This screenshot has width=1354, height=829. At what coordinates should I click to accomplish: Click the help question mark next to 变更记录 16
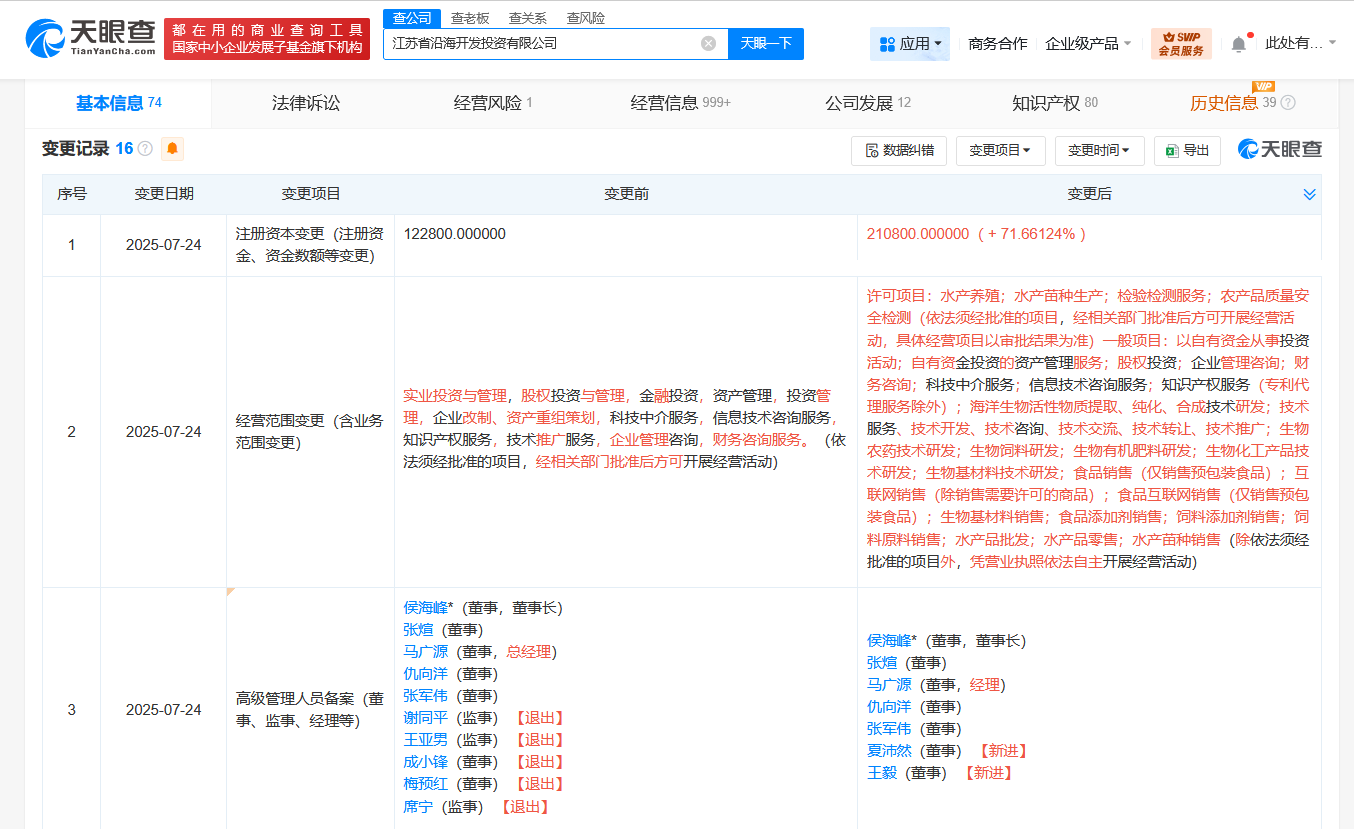tap(145, 149)
